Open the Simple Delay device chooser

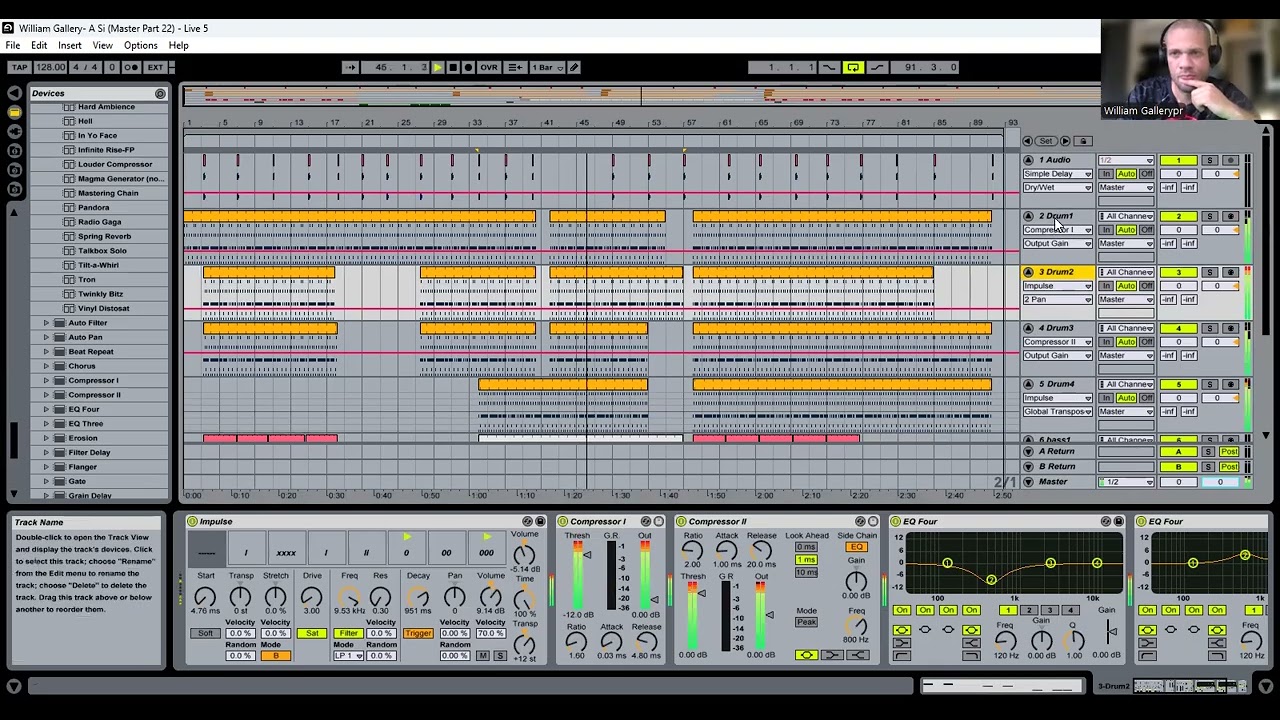(x=1057, y=174)
